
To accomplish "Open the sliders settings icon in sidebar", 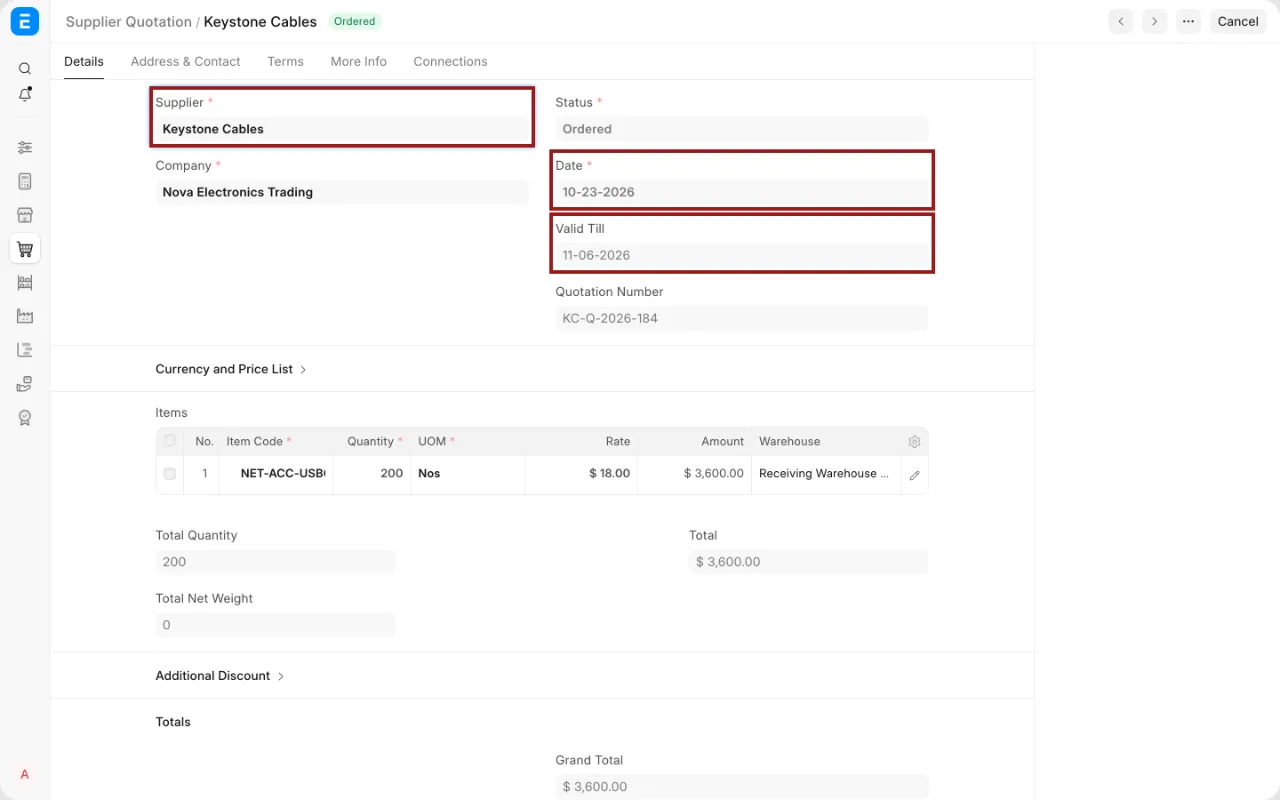I will 25,147.
